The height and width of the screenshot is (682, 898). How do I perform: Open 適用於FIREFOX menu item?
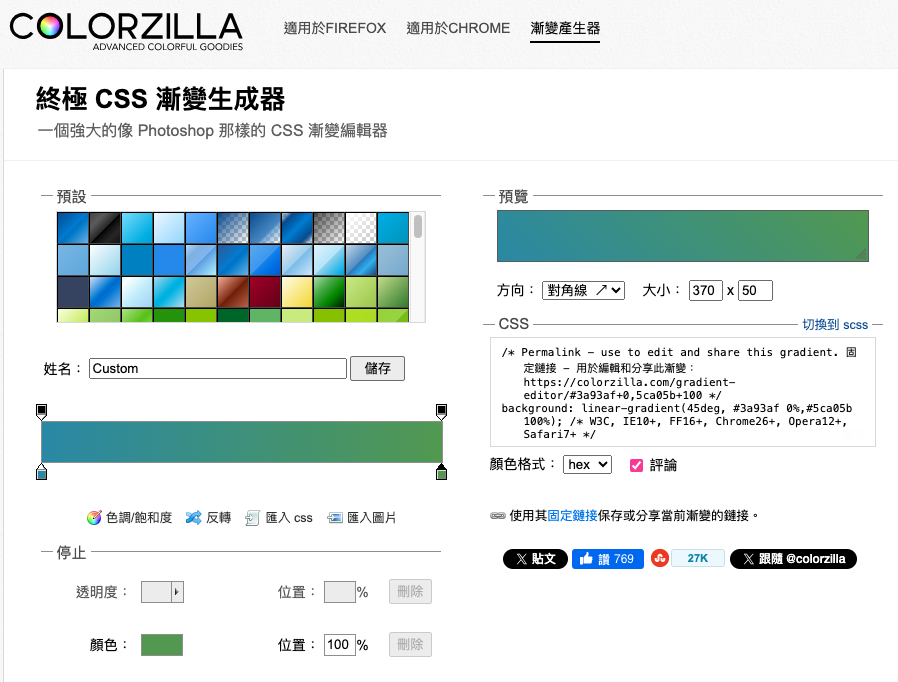pos(334,28)
